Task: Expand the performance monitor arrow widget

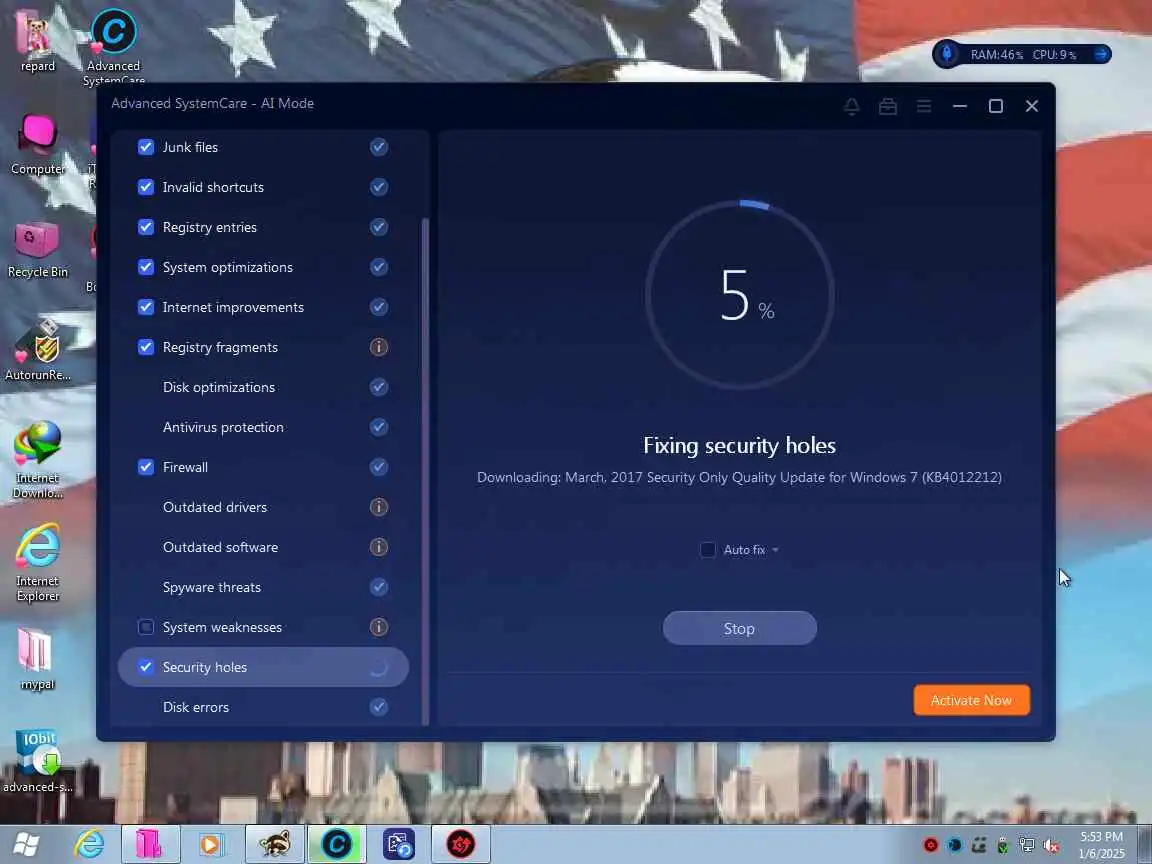Action: pos(1101,54)
